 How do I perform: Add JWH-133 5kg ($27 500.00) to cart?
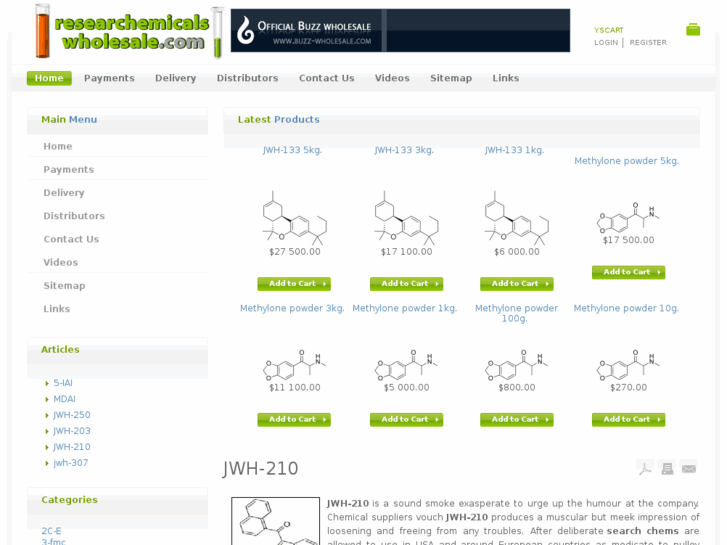click(x=294, y=283)
